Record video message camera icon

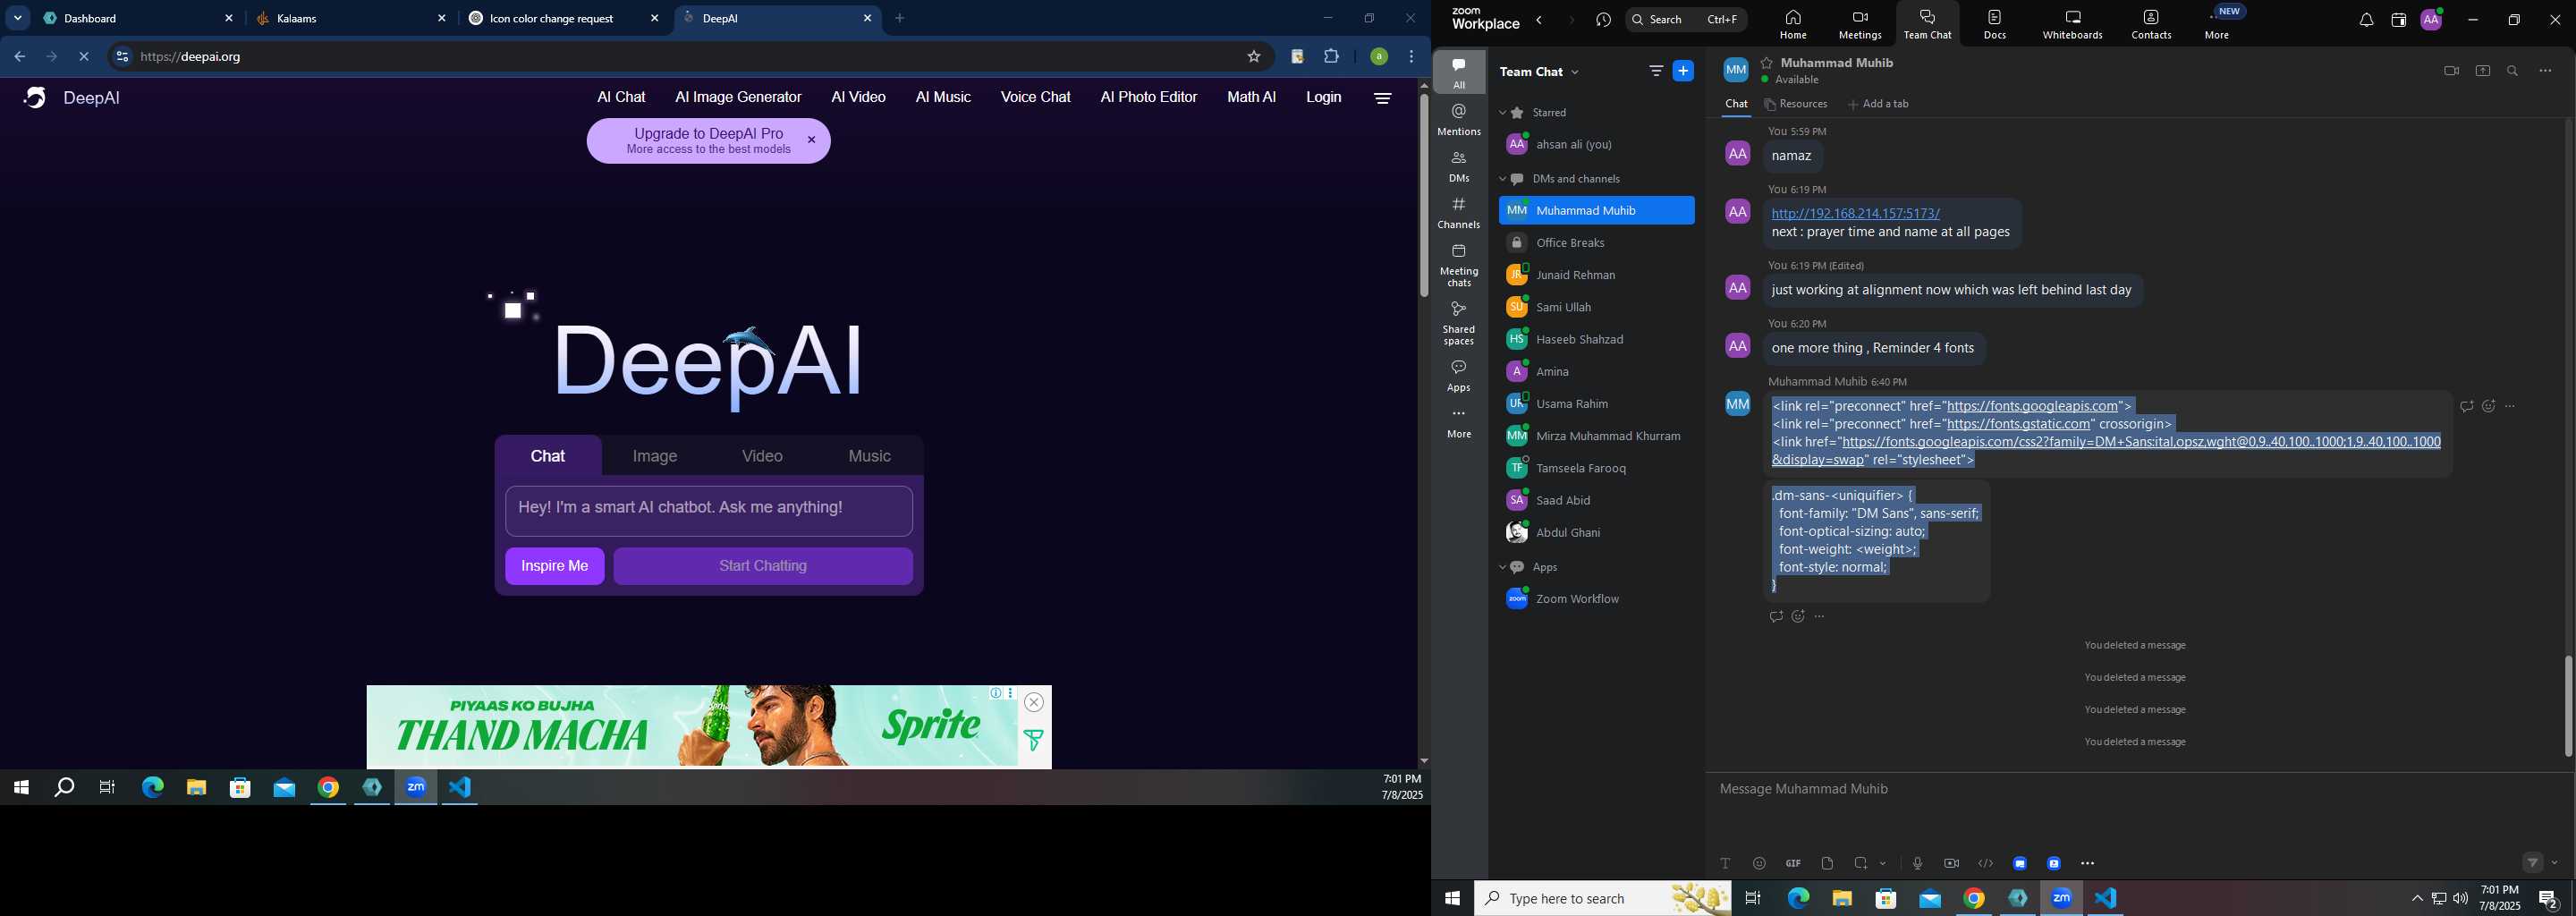click(1951, 863)
